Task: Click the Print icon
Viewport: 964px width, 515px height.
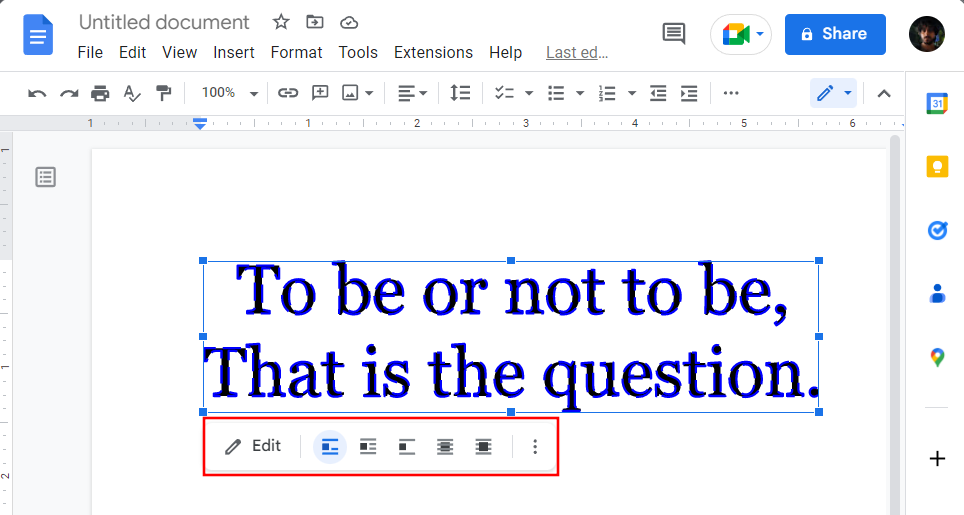Action: pyautogui.click(x=100, y=93)
